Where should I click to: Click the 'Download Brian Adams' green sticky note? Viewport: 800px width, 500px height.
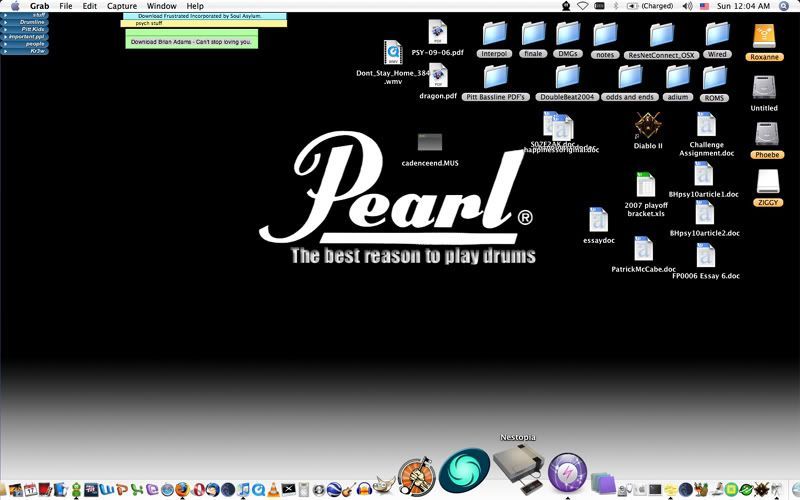[191, 39]
